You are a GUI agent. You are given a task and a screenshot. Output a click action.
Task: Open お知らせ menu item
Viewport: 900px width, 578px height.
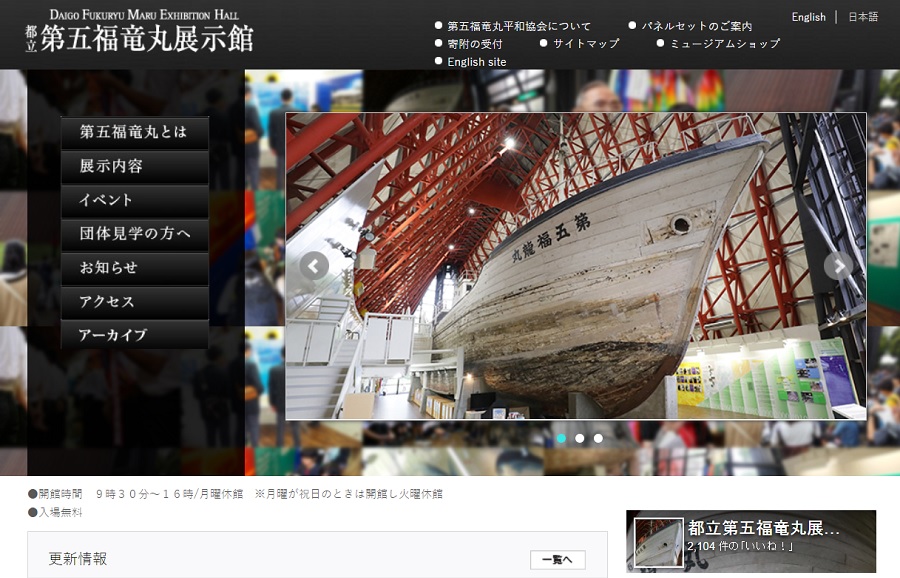(x=135, y=268)
